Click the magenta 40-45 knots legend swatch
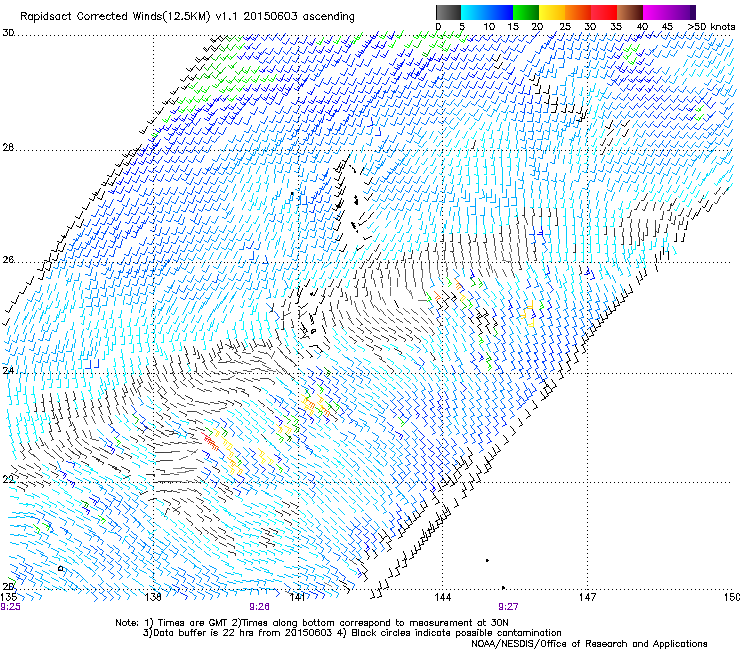This screenshot has height=650, width=740. coord(656,12)
